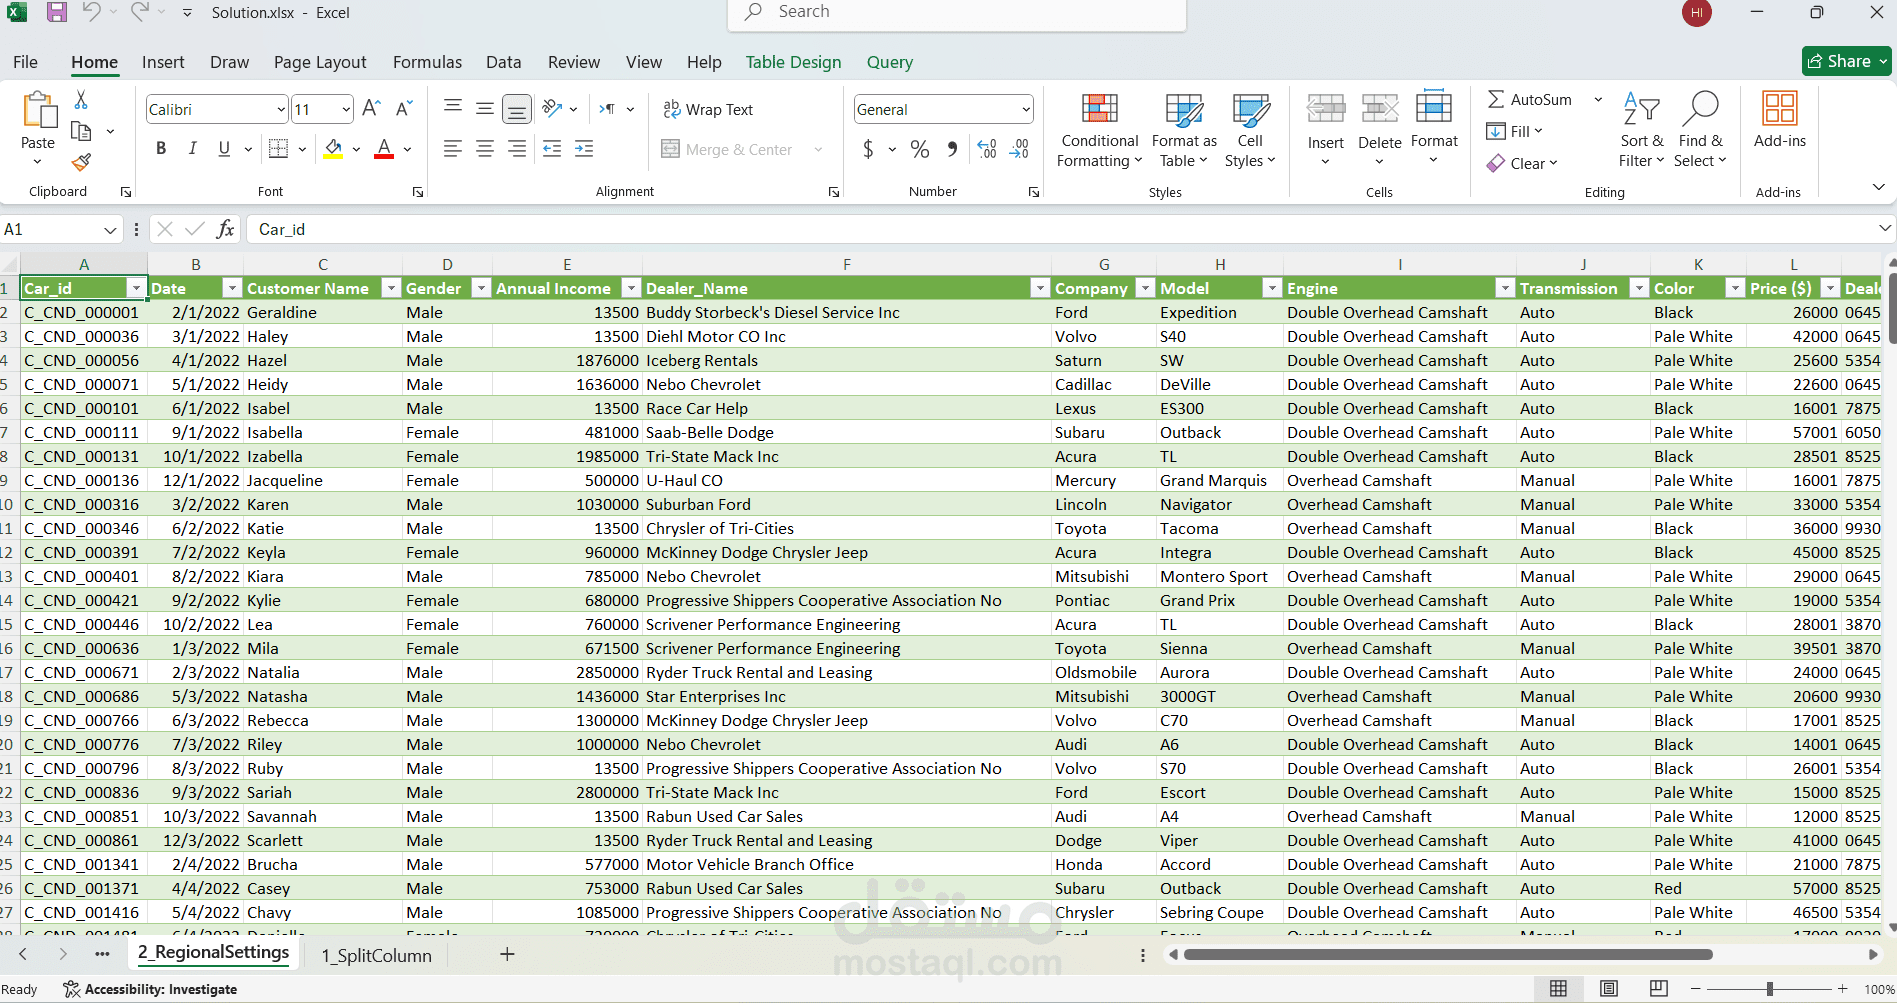1897x1003 pixels.
Task: Click the yellow Fill Color swatch
Action: (x=334, y=150)
